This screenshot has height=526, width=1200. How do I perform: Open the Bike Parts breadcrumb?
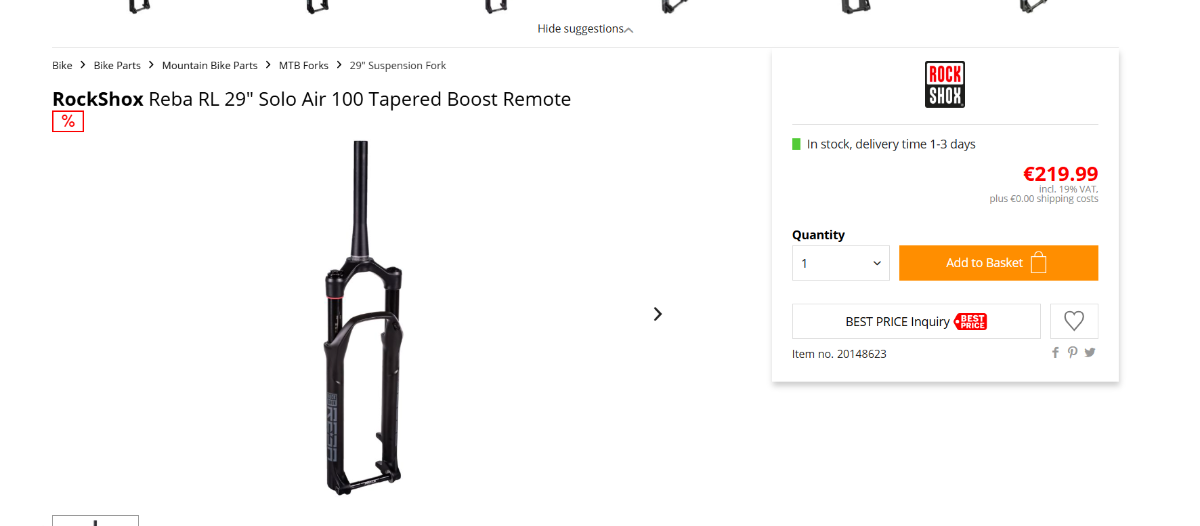tap(117, 65)
